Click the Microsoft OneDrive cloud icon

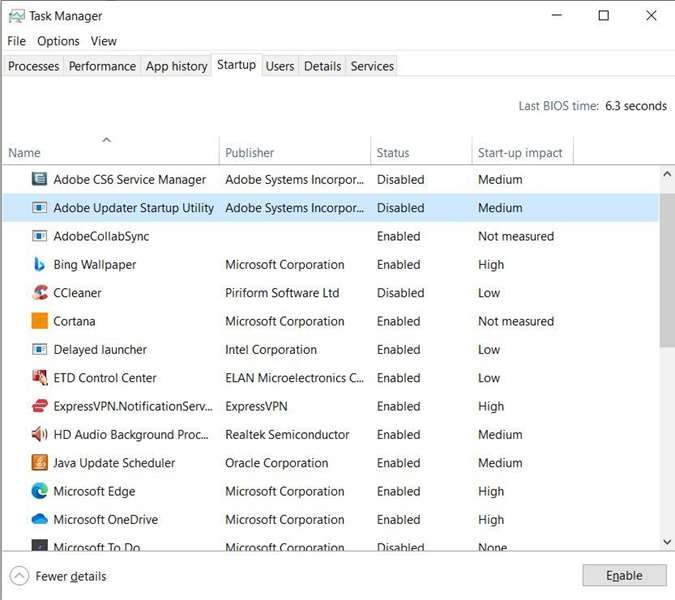pos(40,519)
